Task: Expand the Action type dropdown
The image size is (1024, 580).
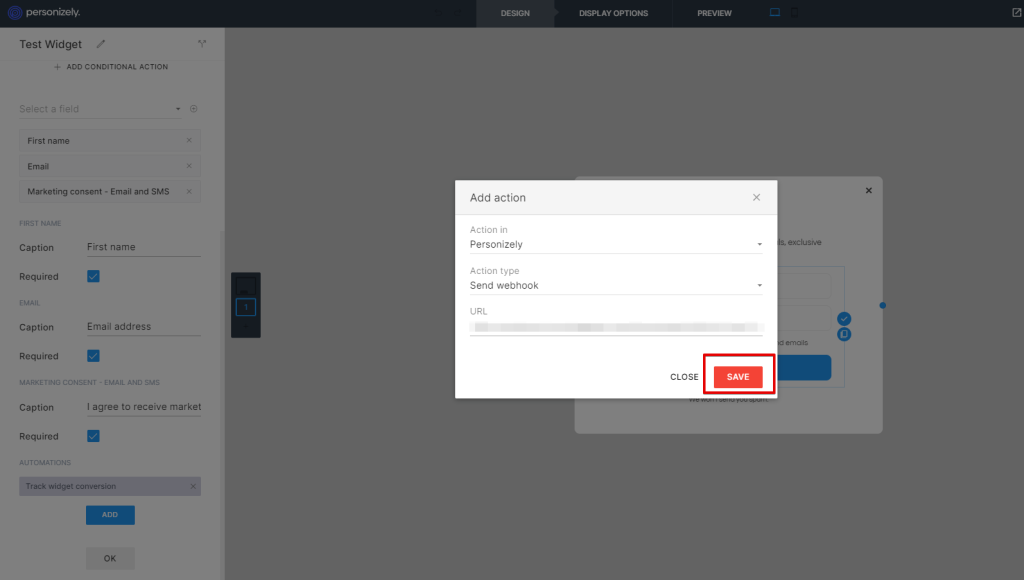Action: tap(615, 285)
